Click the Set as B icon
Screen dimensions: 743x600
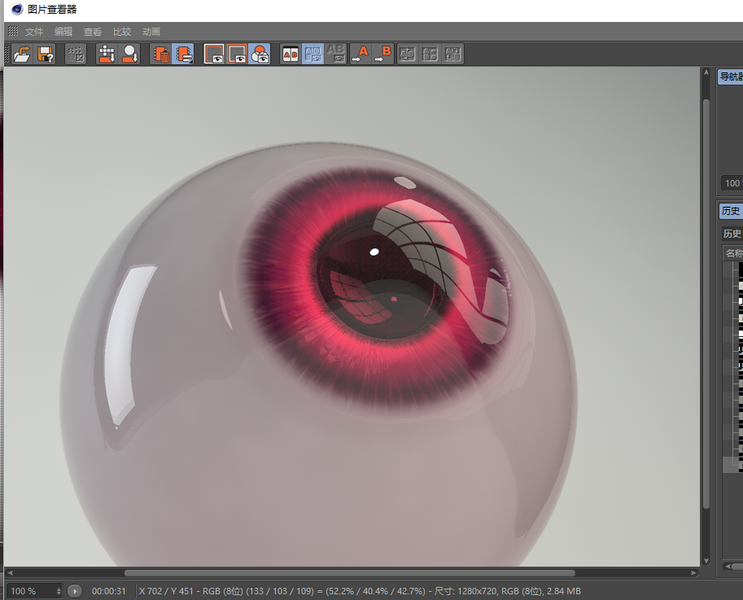coord(383,54)
